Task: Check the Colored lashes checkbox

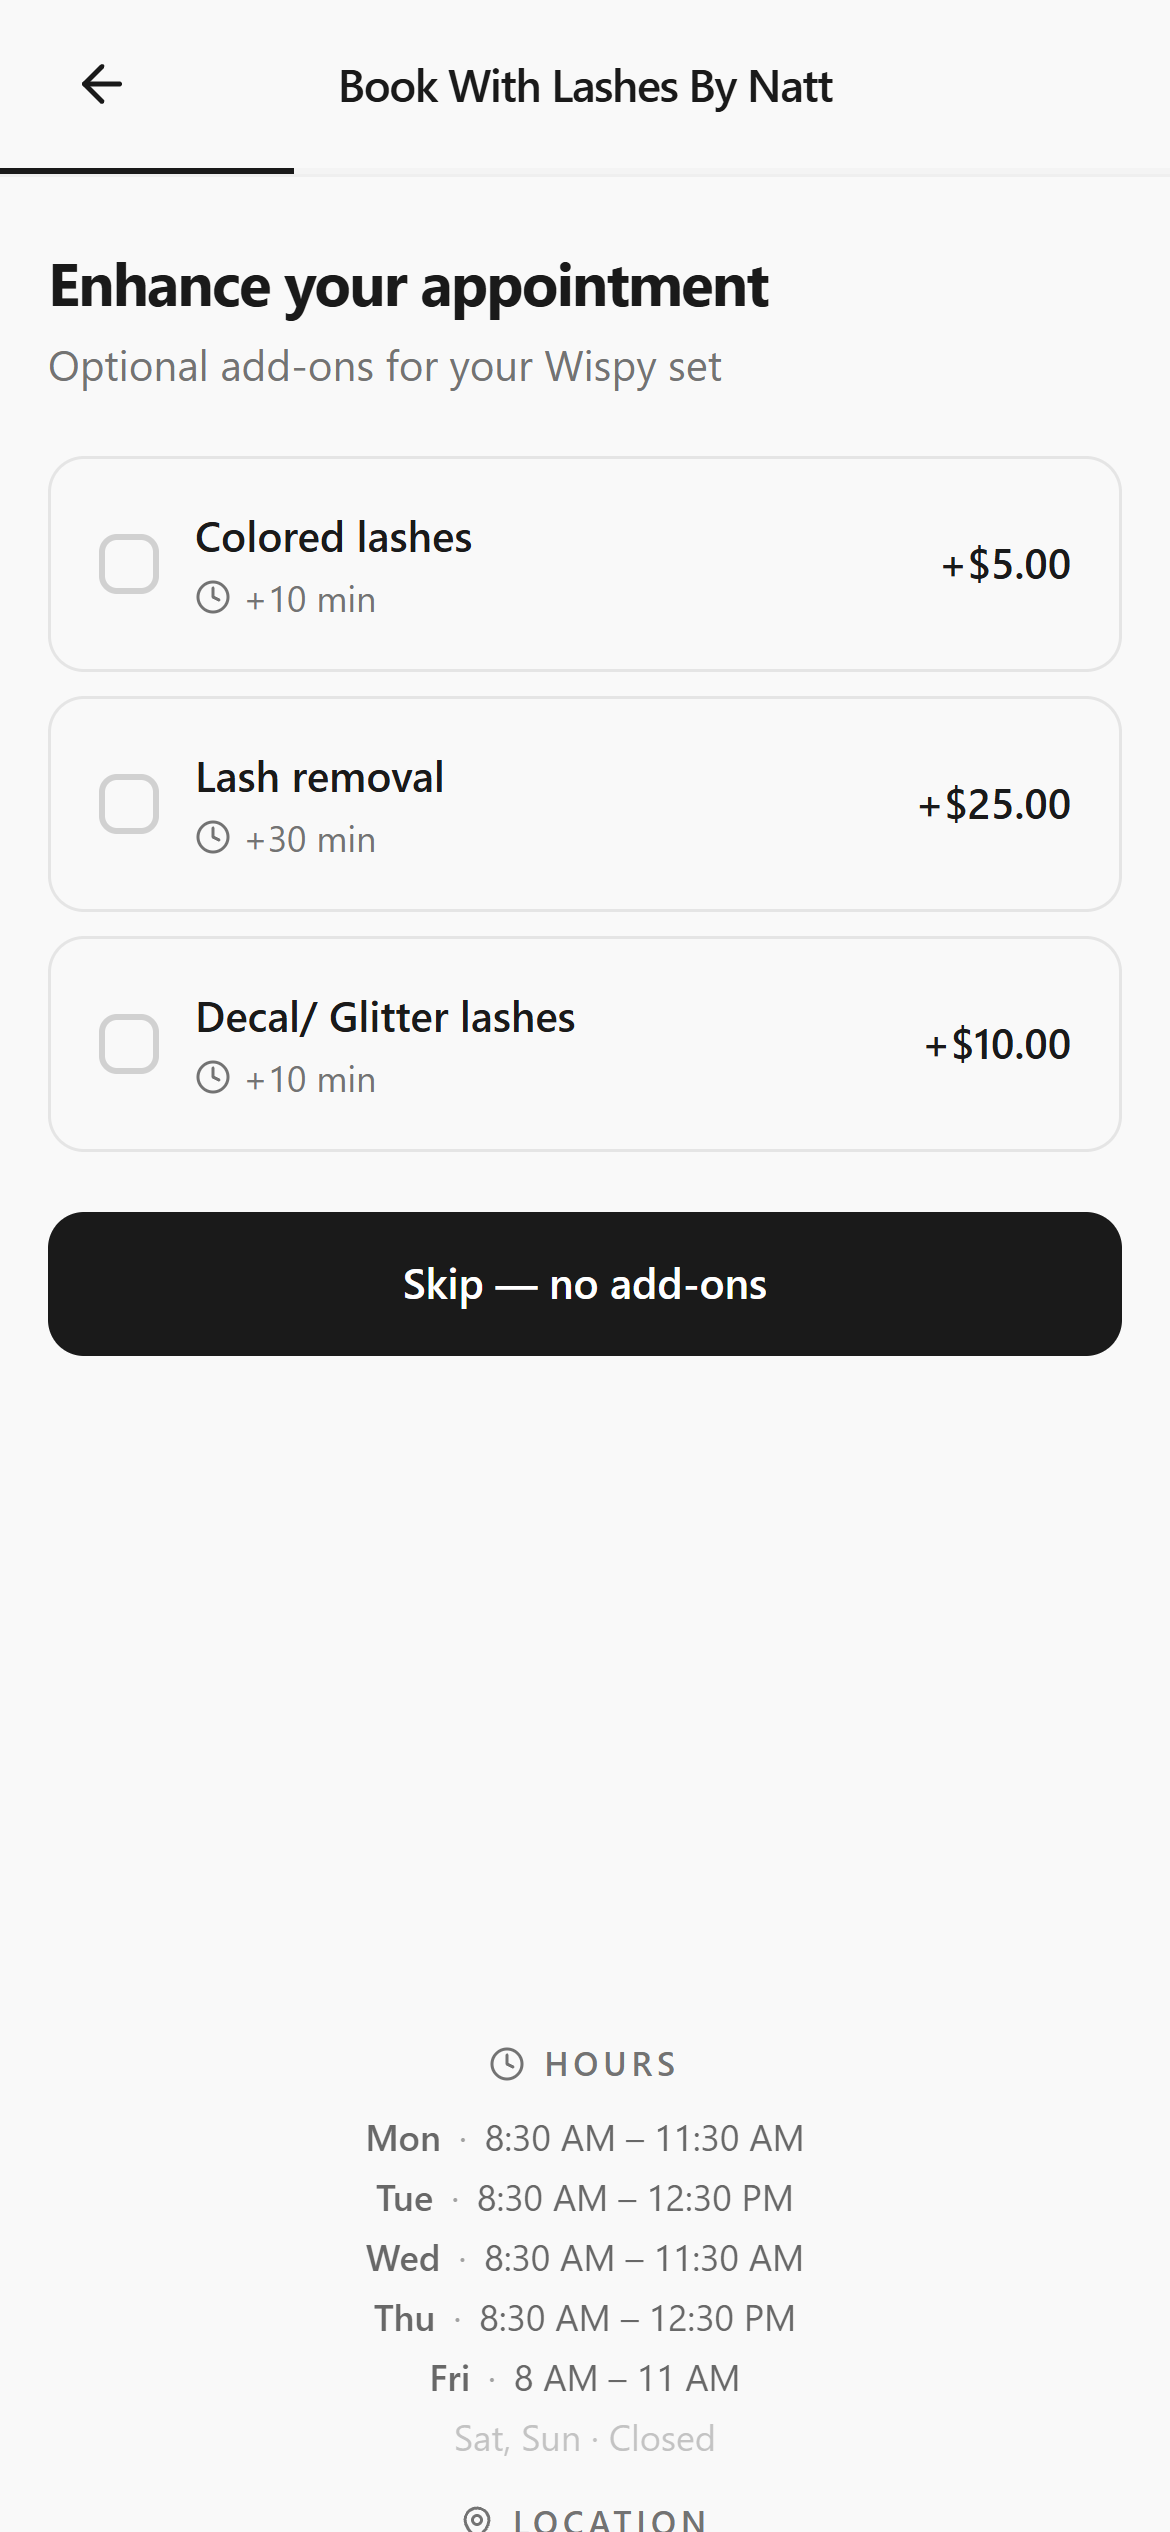Action: 129,564
